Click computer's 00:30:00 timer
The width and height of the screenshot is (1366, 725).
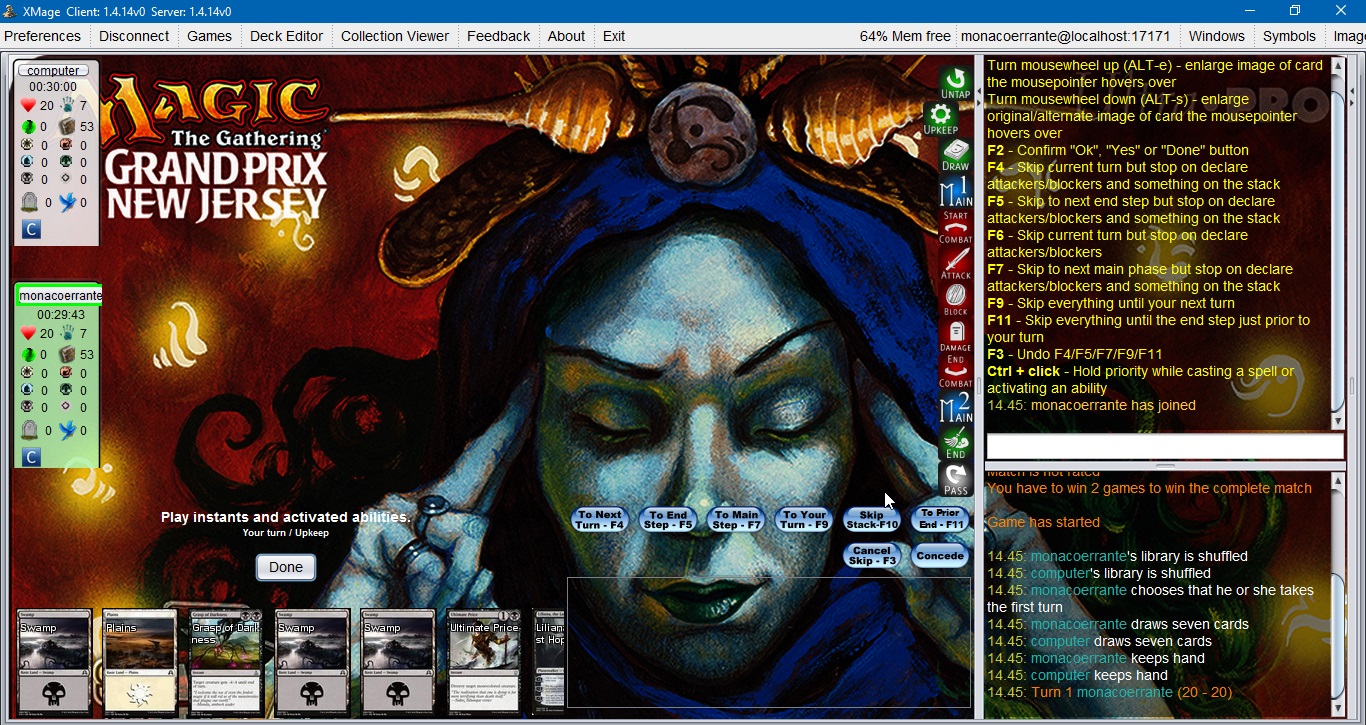pyautogui.click(x=53, y=87)
